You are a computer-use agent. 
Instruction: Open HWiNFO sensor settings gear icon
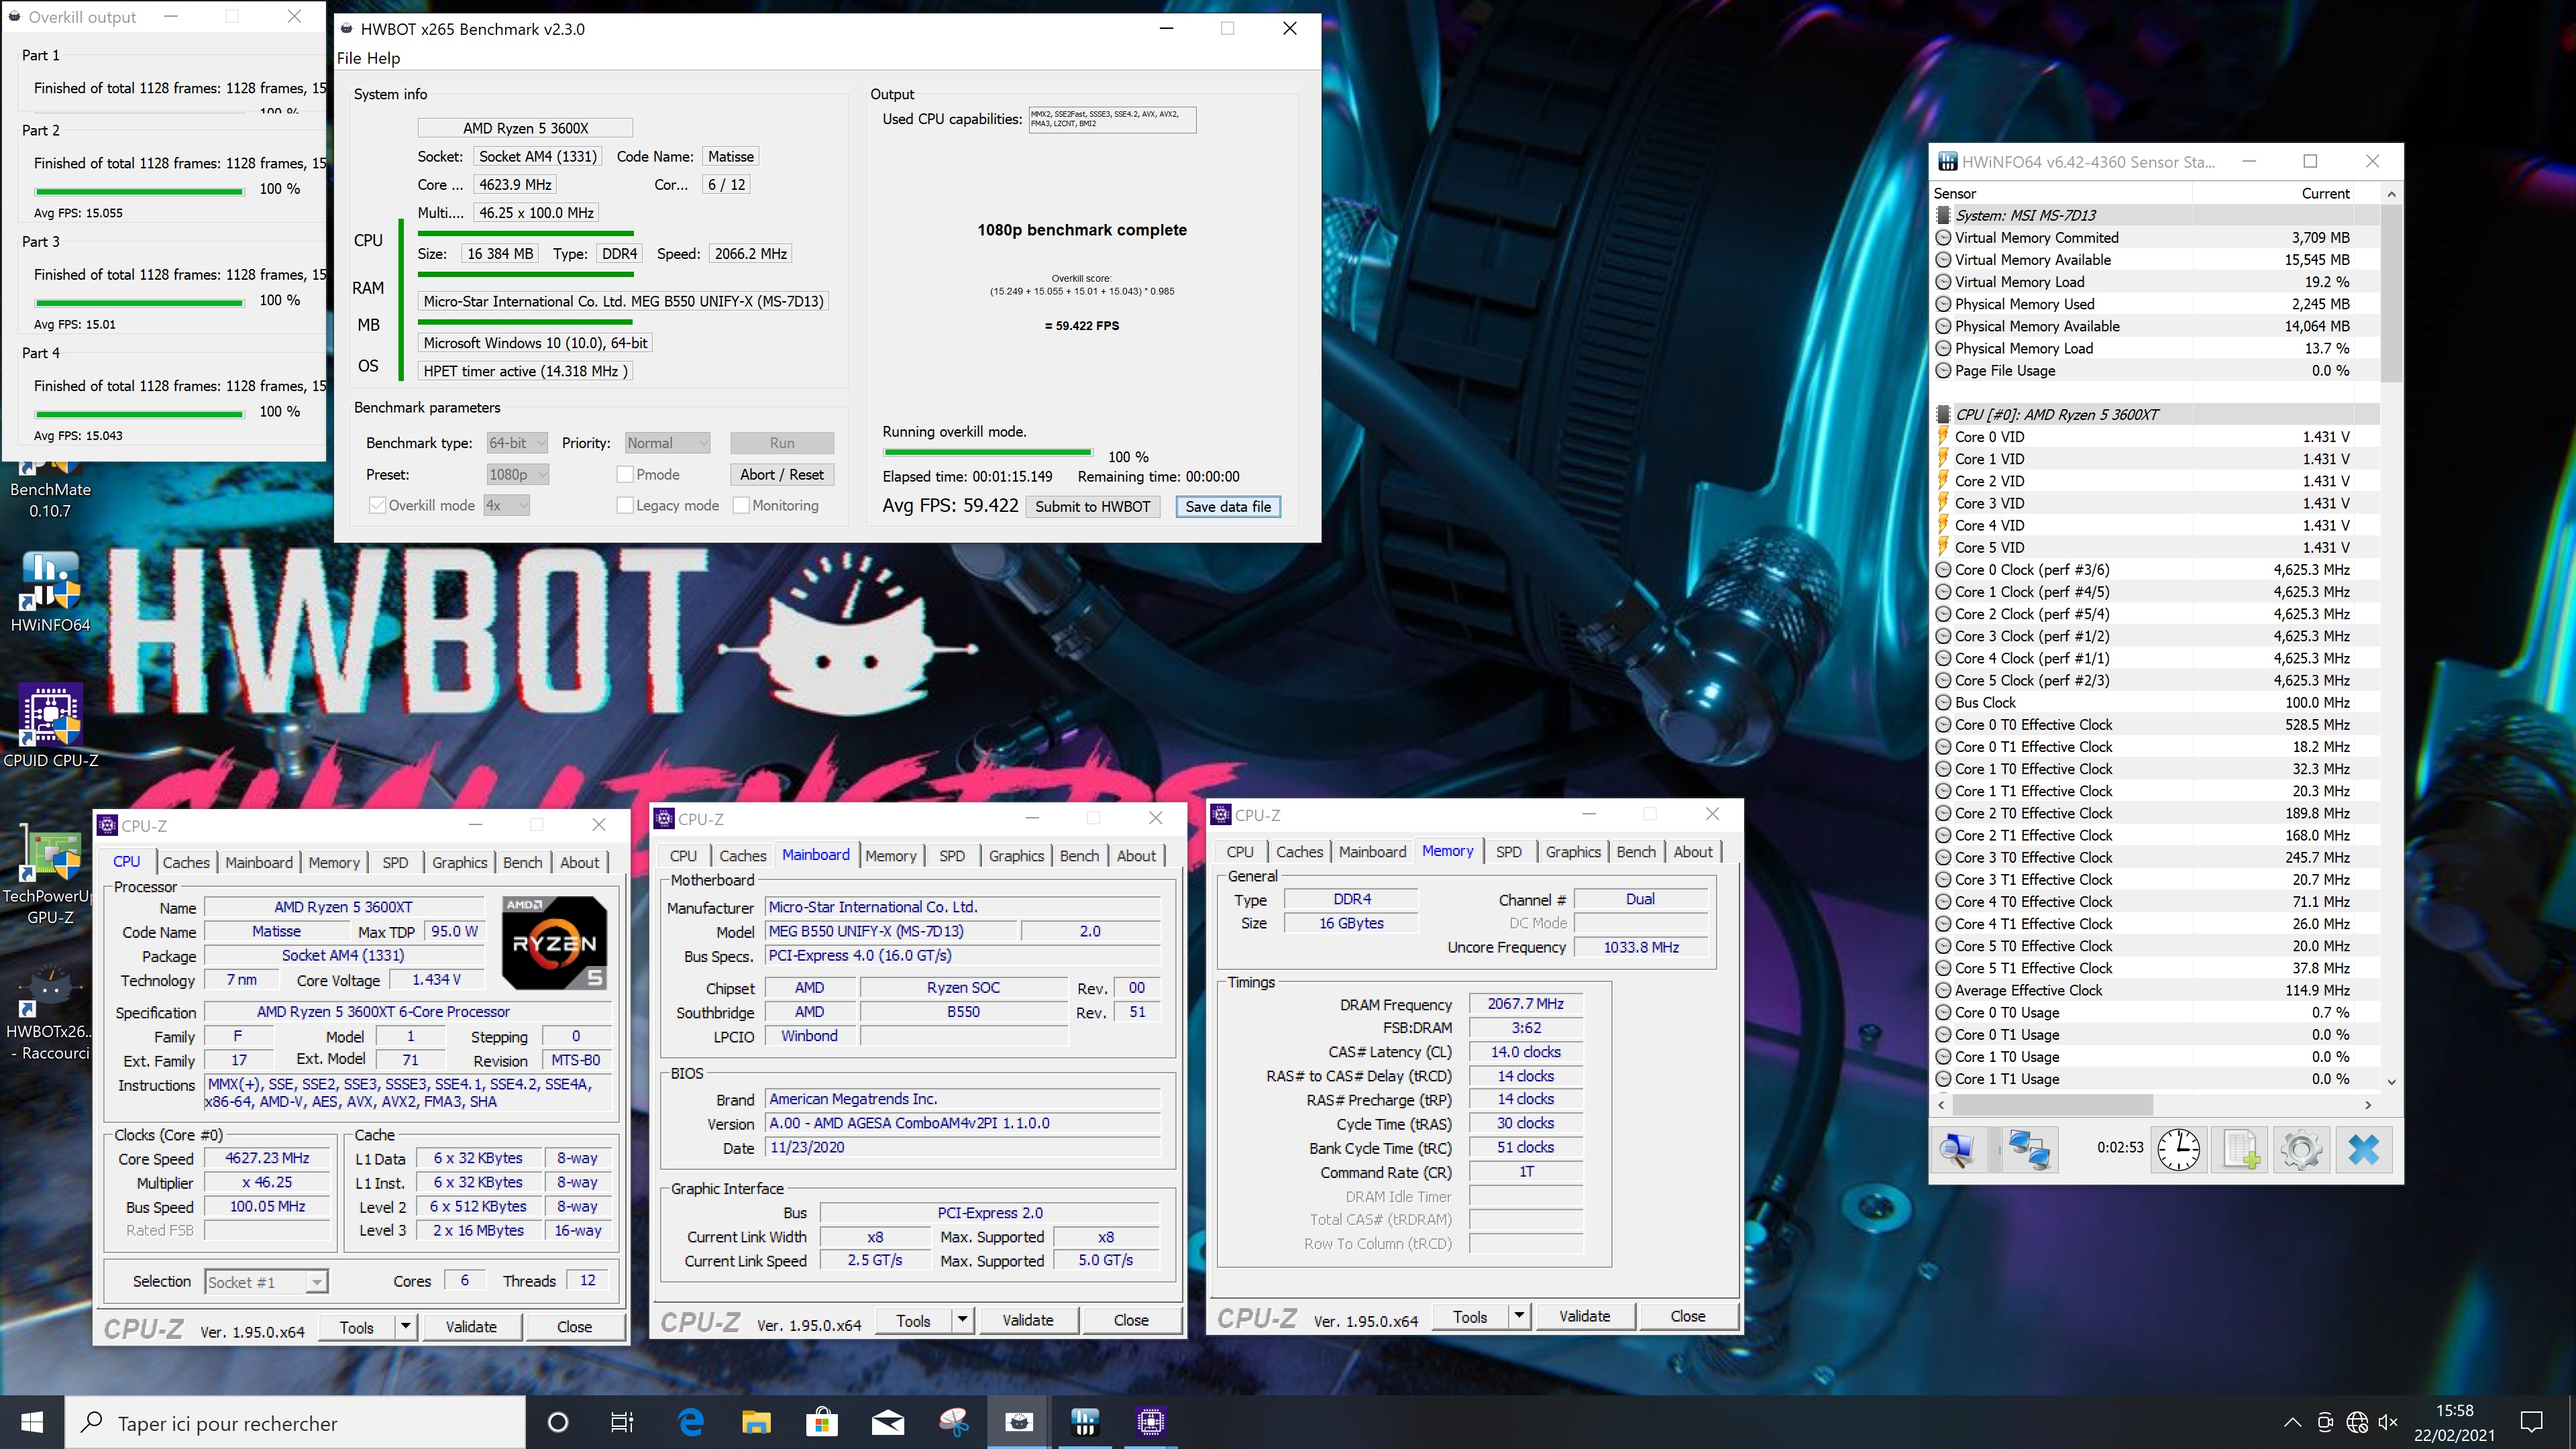2301,1149
